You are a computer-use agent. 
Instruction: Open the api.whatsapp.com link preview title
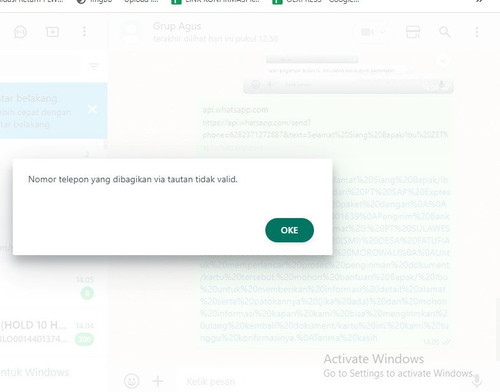coord(235,110)
